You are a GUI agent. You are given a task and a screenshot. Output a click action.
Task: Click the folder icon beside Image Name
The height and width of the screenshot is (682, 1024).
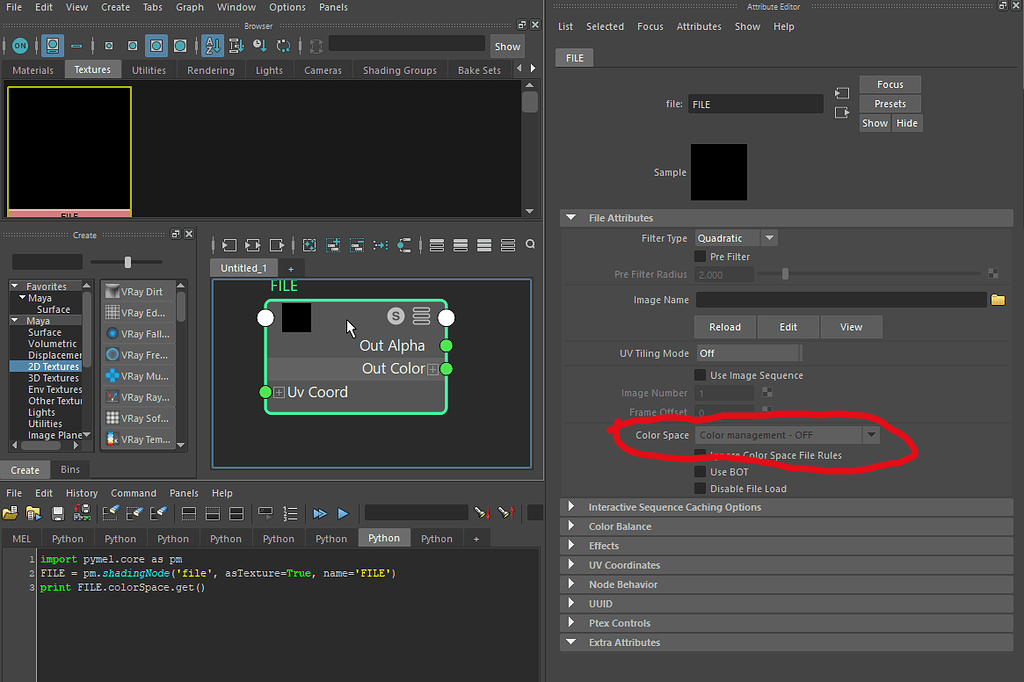point(997,300)
